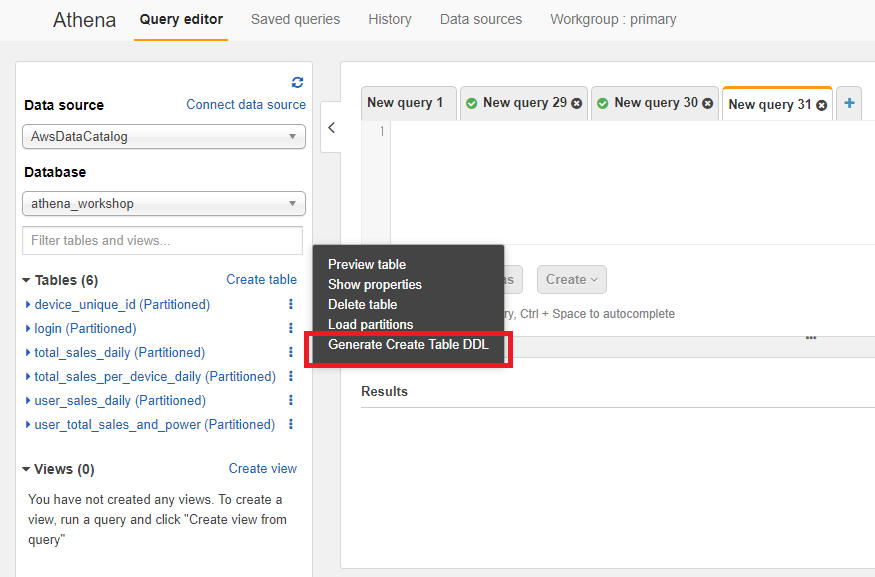The width and height of the screenshot is (875, 577).
Task: Open the device_unique_id (Partitioned) table link
Action: click(122, 305)
